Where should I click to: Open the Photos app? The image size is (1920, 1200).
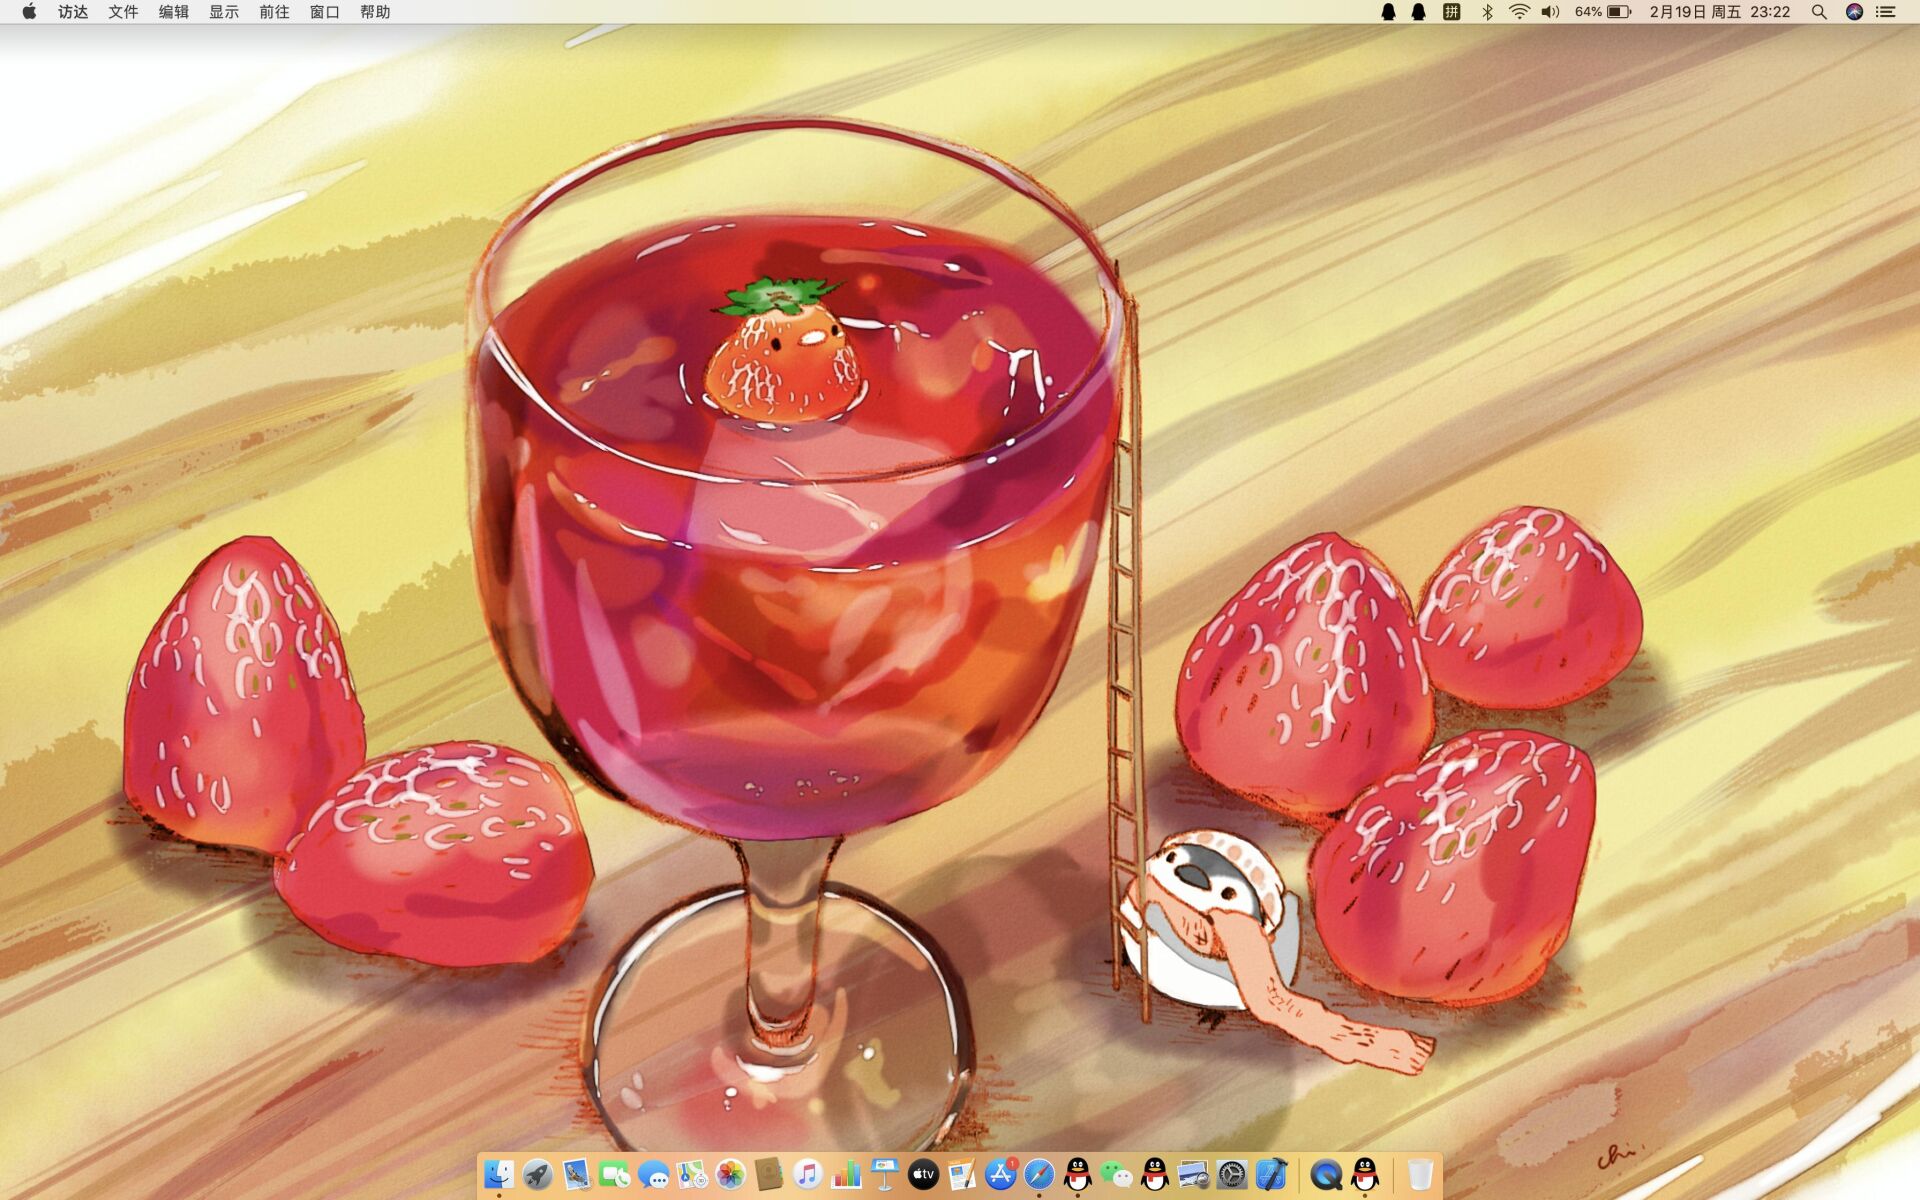730,1174
